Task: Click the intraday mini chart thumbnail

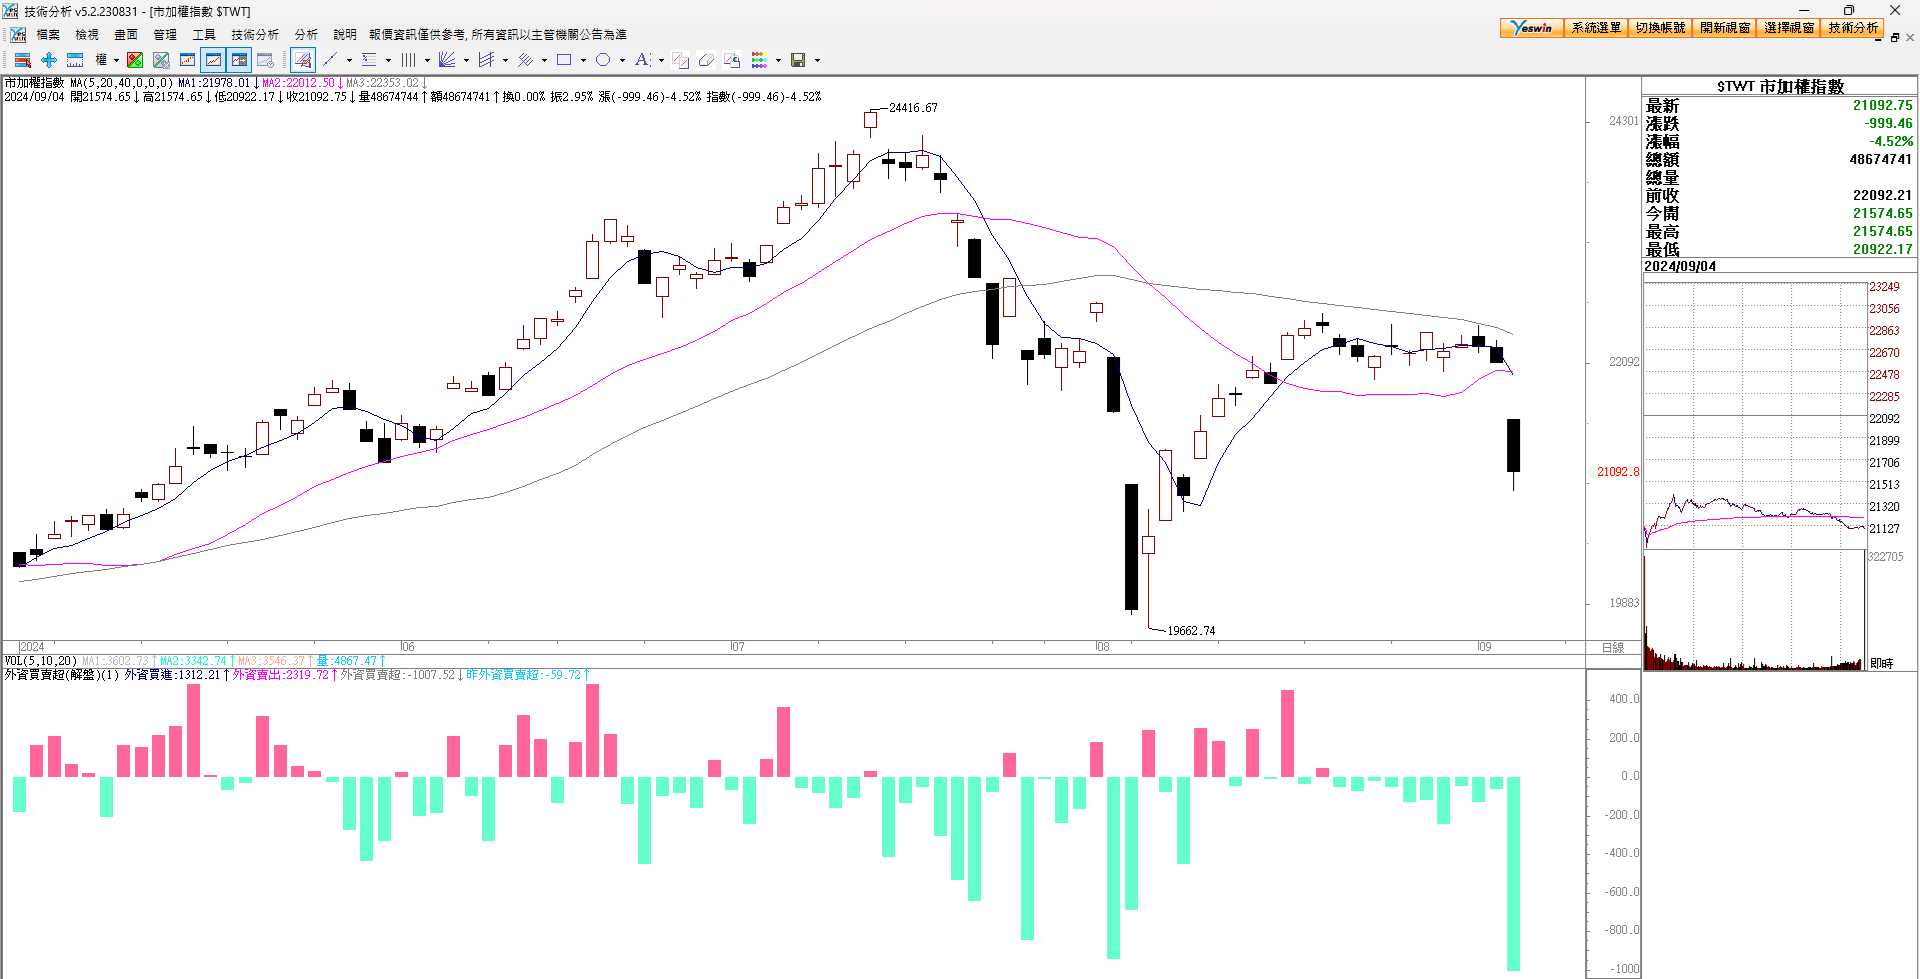Action: pos(1755,475)
